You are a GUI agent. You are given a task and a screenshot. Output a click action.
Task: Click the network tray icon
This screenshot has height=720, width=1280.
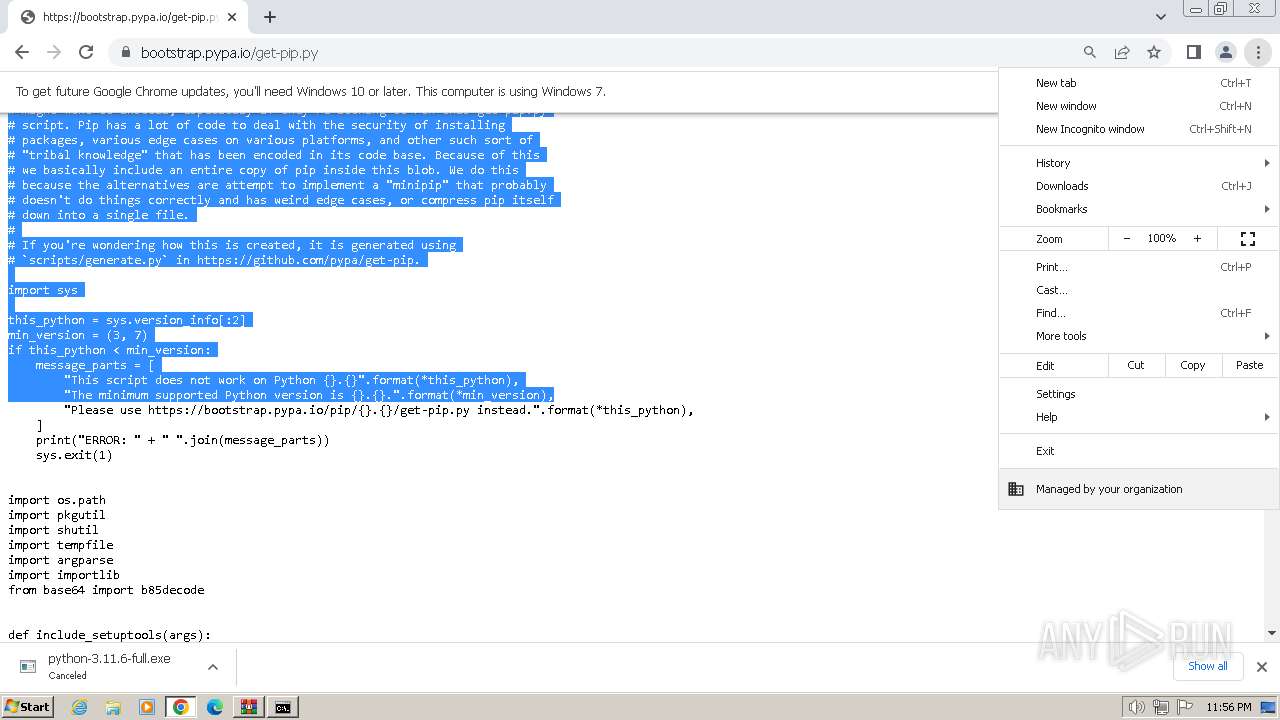pos(1161,707)
